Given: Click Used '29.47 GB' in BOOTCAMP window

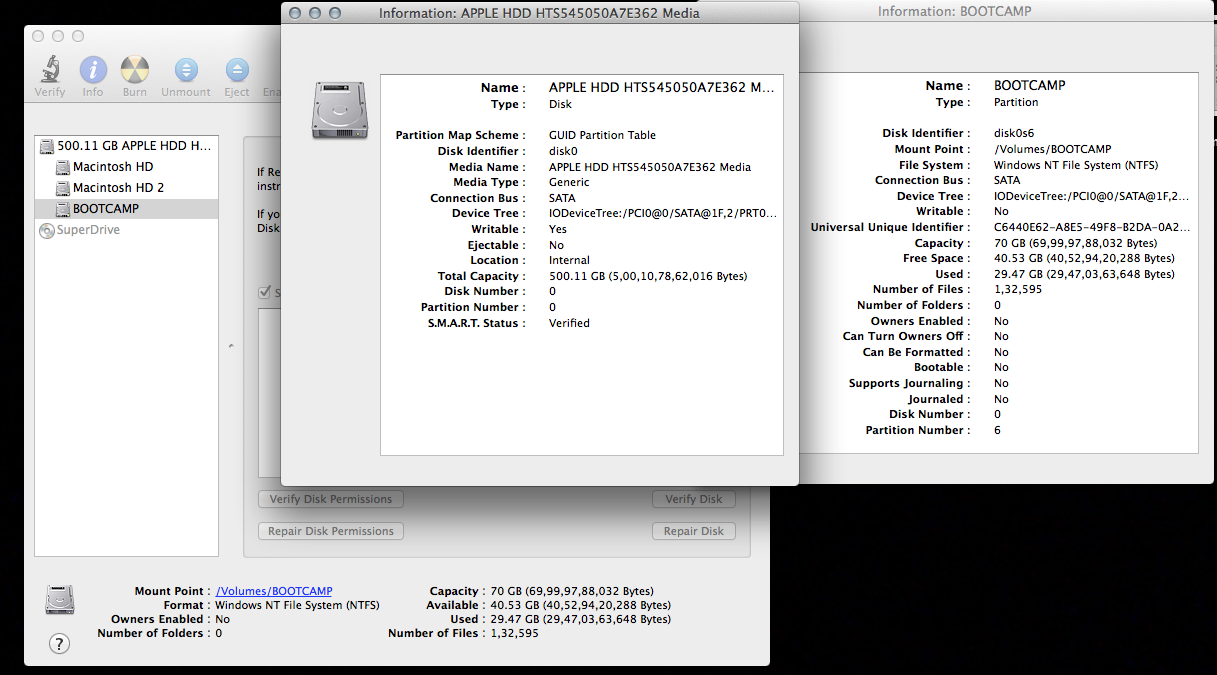Looking at the screenshot, I should pos(1084,274).
